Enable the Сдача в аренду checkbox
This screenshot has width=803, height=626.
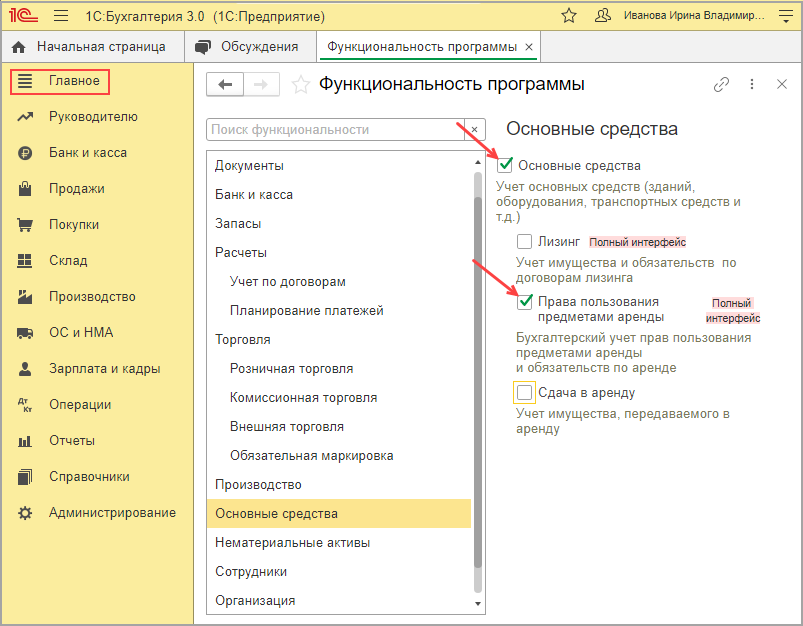click(x=524, y=392)
